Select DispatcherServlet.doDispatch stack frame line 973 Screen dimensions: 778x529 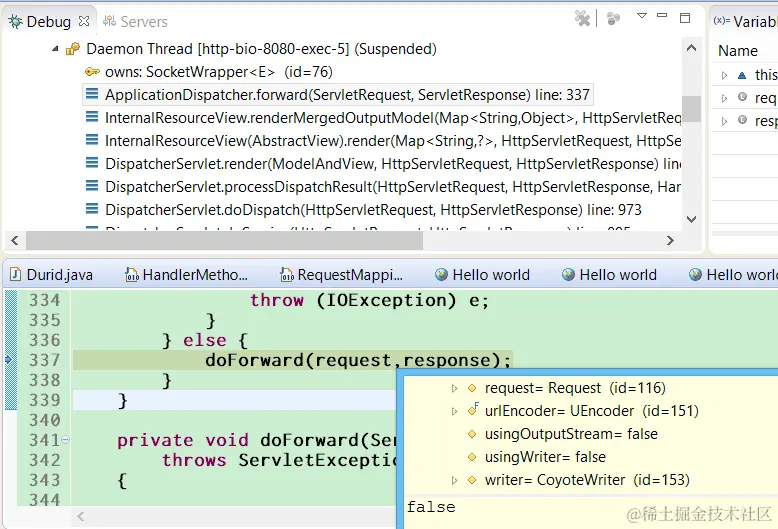pos(373,210)
